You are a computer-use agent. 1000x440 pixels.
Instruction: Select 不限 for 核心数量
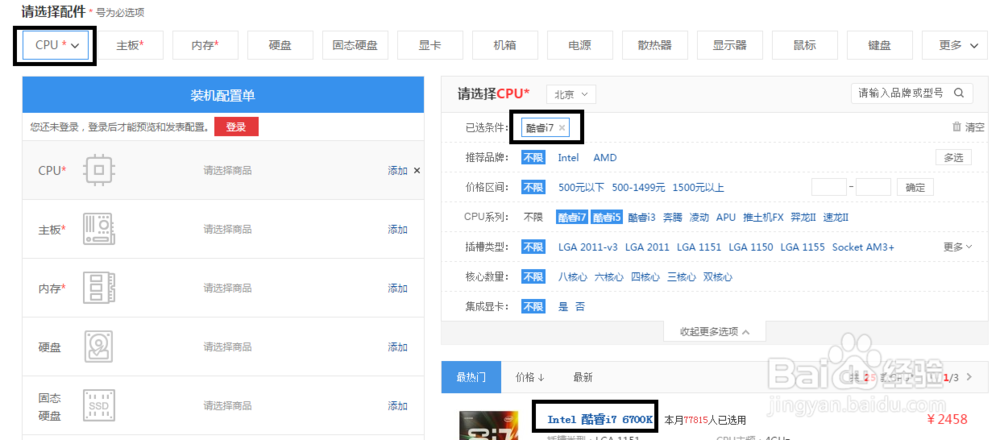coord(533,277)
